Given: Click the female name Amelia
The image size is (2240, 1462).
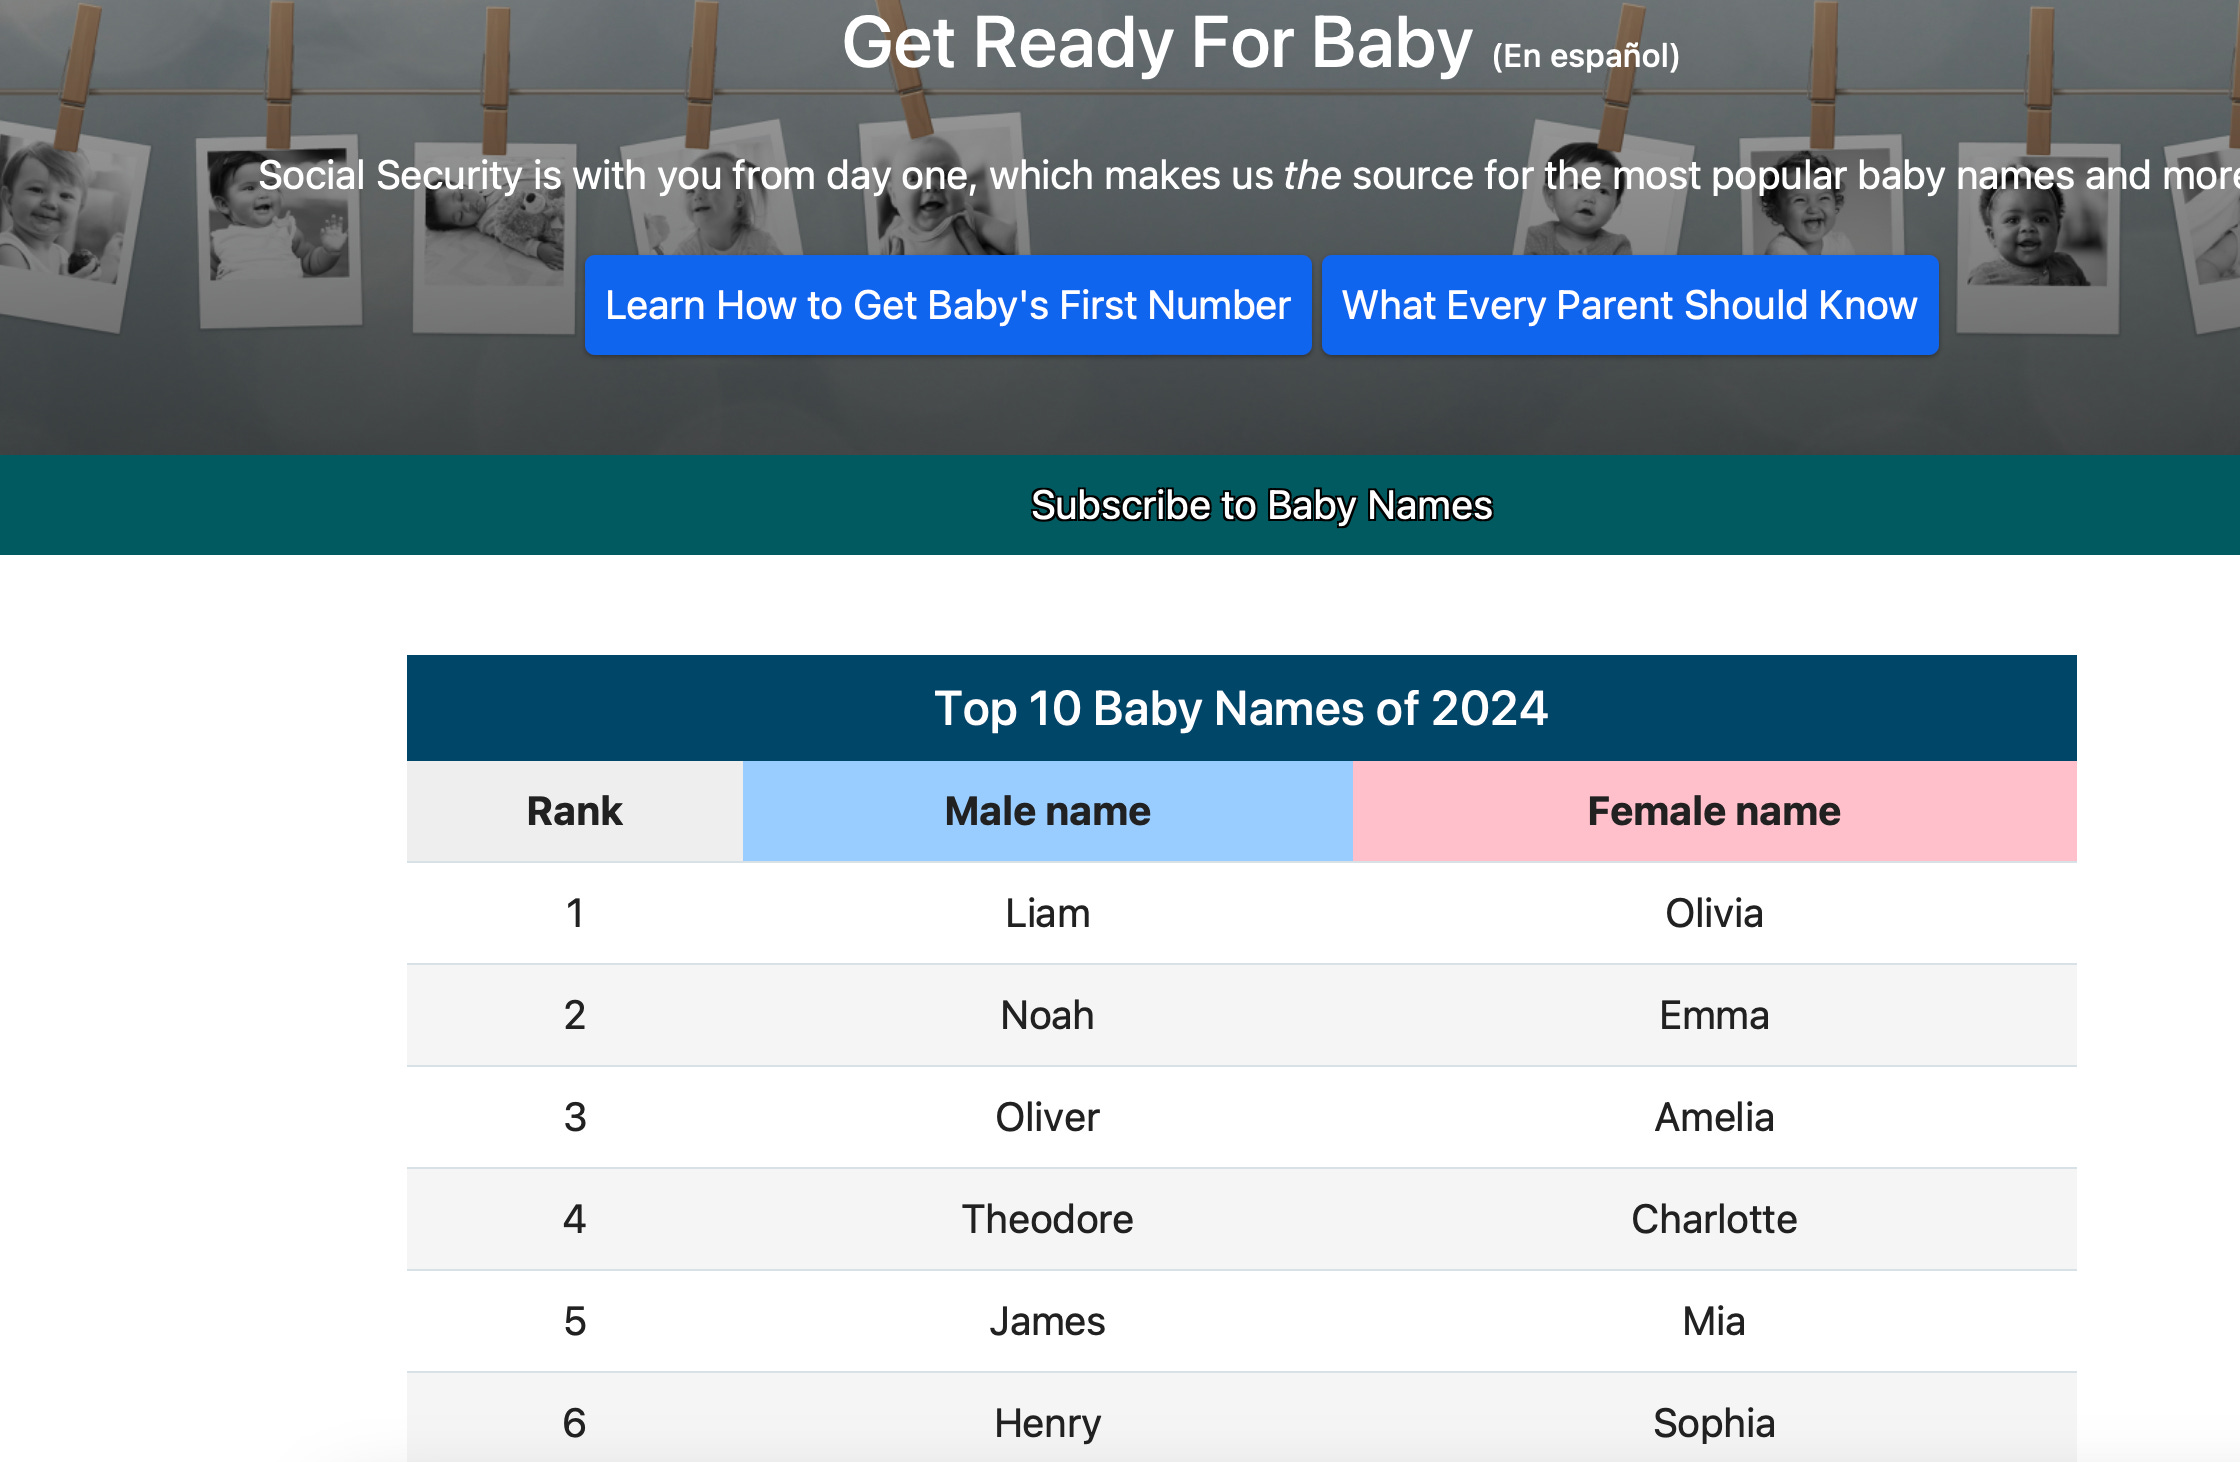Looking at the screenshot, I should [x=1713, y=1117].
